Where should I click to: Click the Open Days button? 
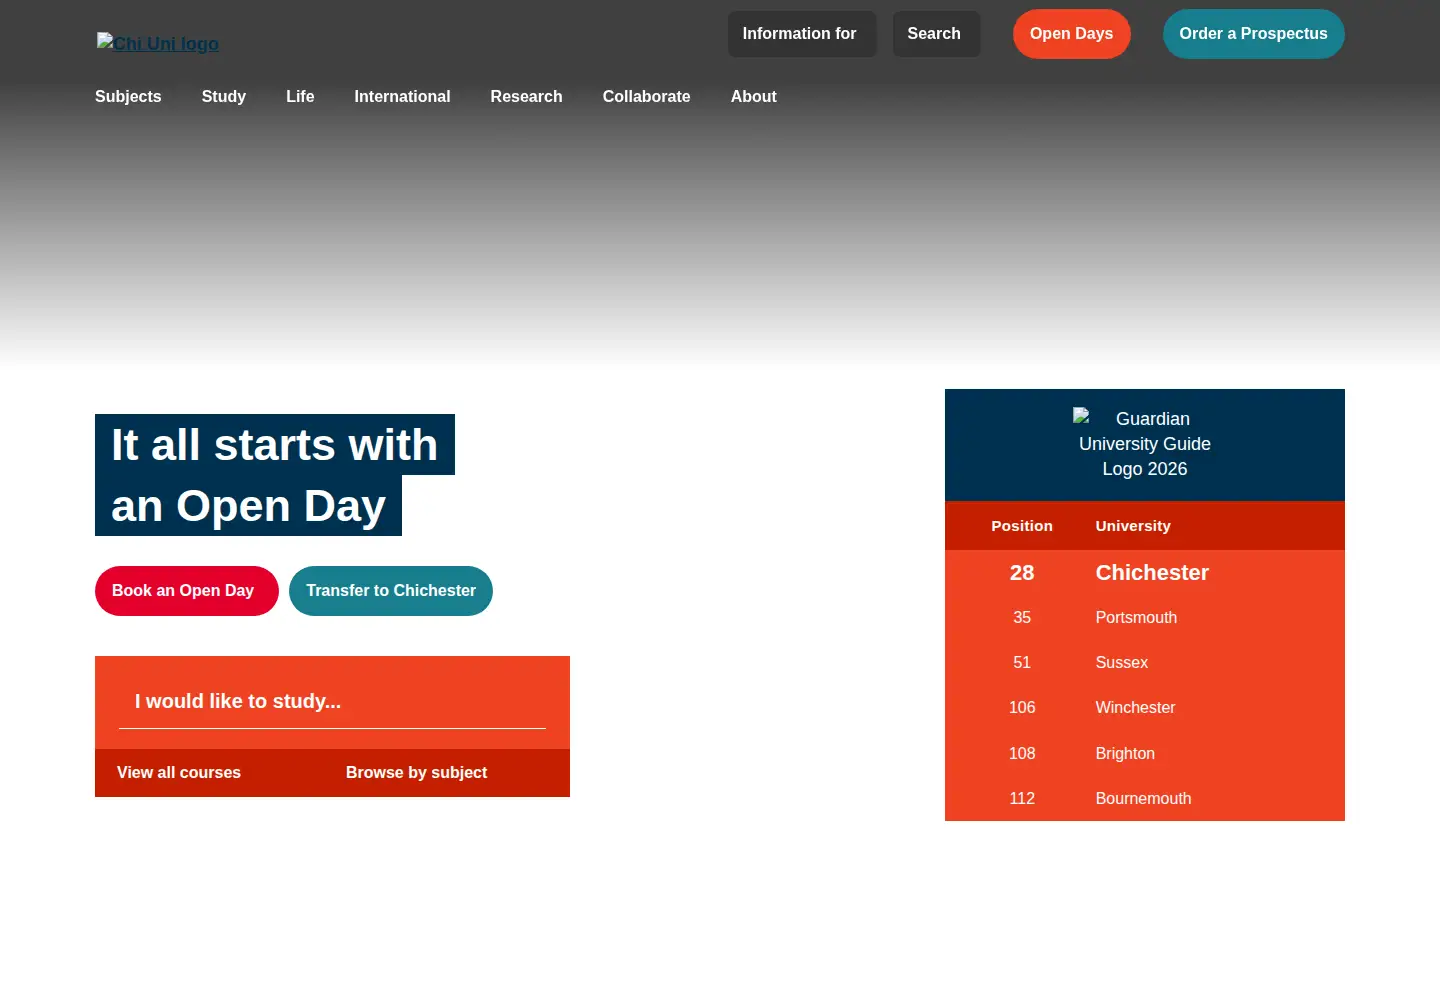coord(1071,34)
